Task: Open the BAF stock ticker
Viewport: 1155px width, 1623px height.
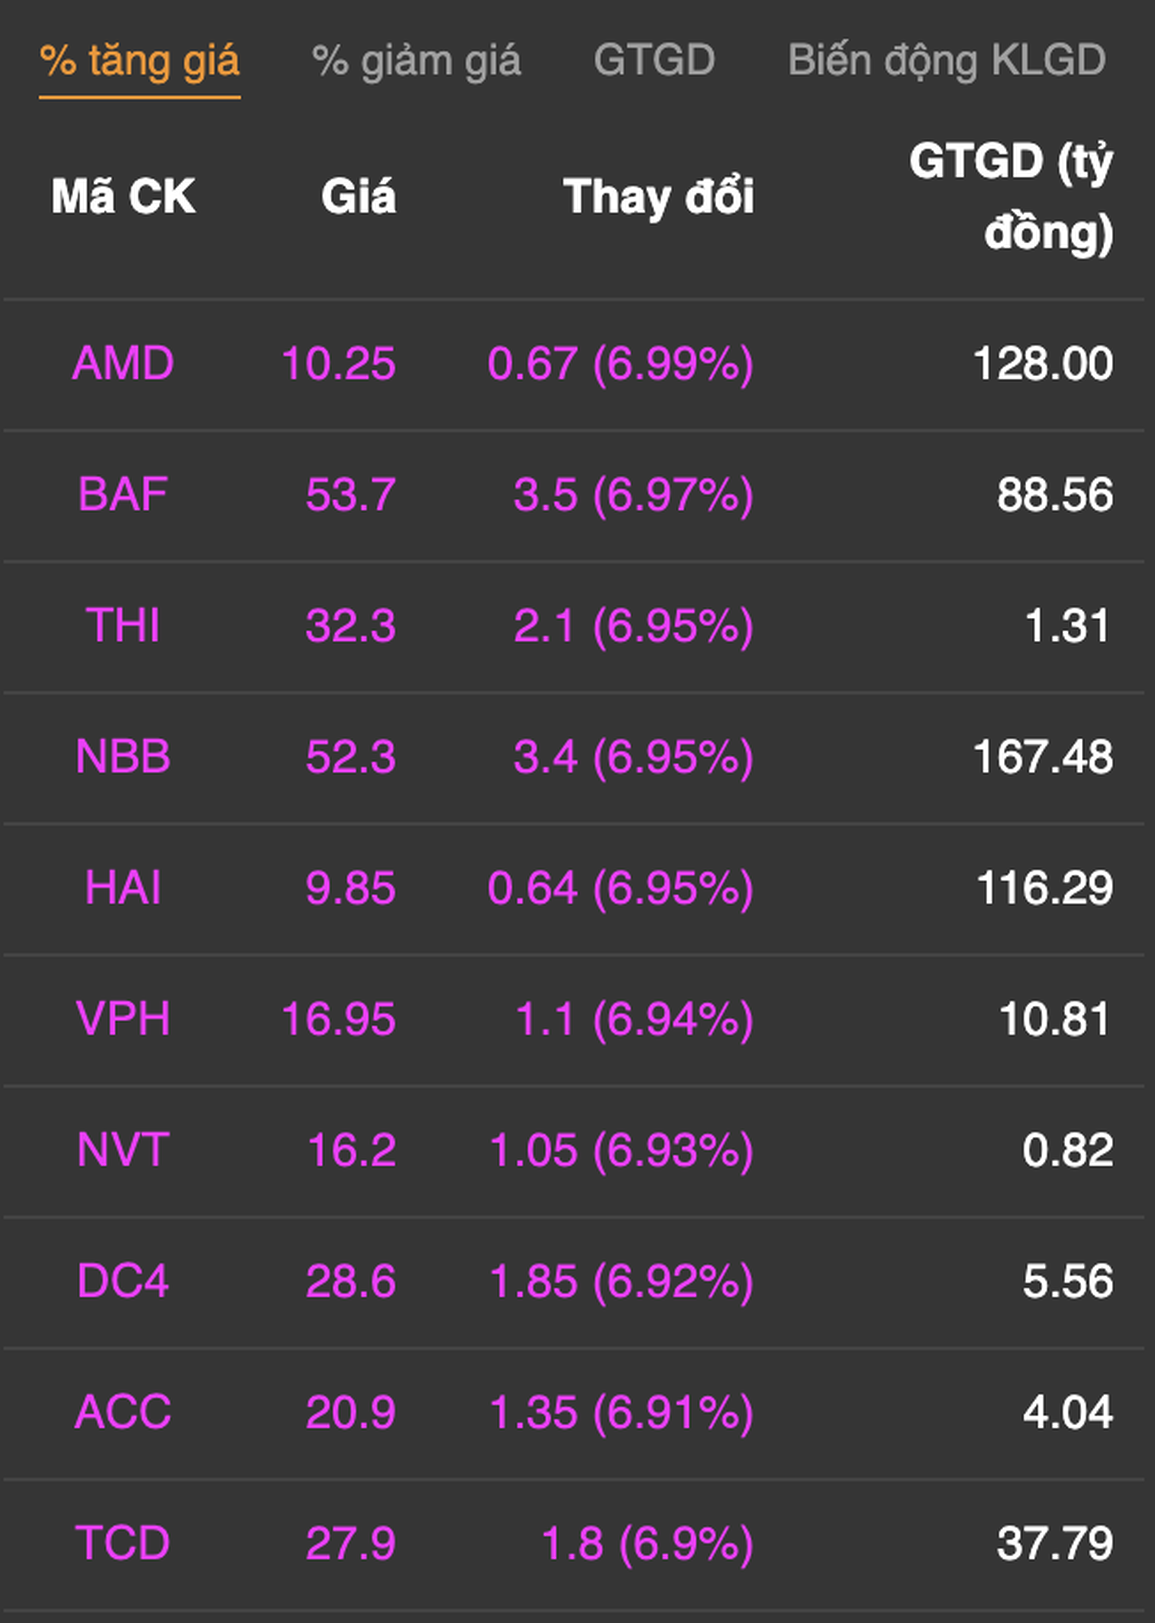Action: pyautogui.click(x=123, y=494)
